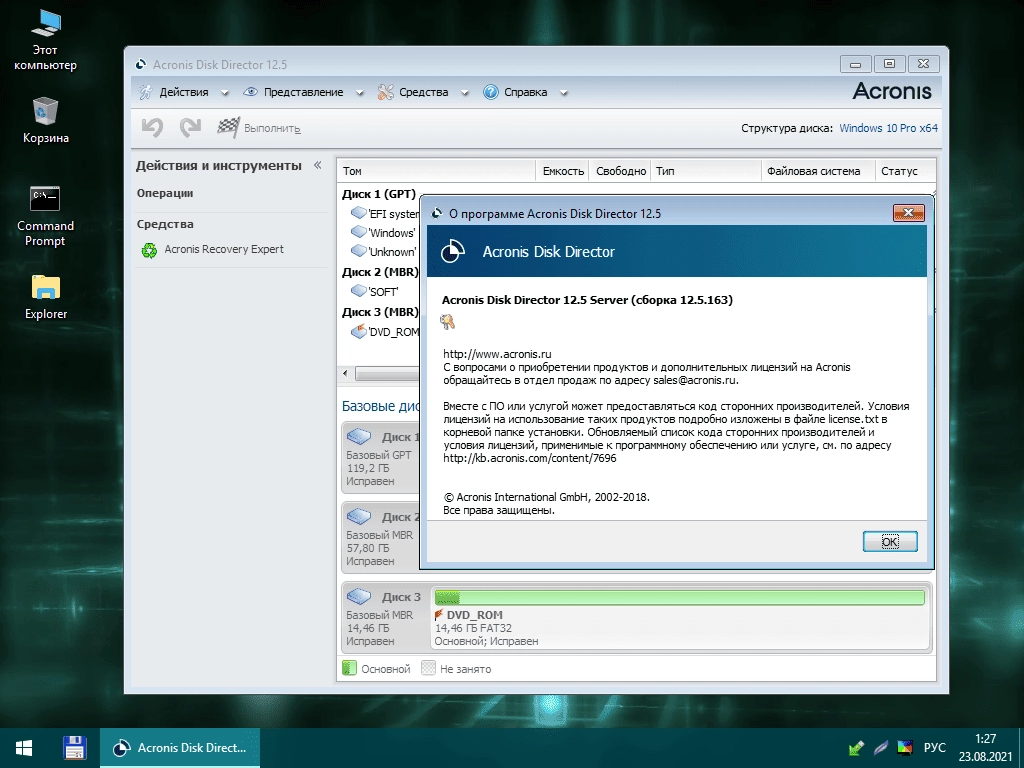The height and width of the screenshot is (768, 1024).
Task: Click left arrow of horizontal scrollbar
Action: click(x=345, y=374)
